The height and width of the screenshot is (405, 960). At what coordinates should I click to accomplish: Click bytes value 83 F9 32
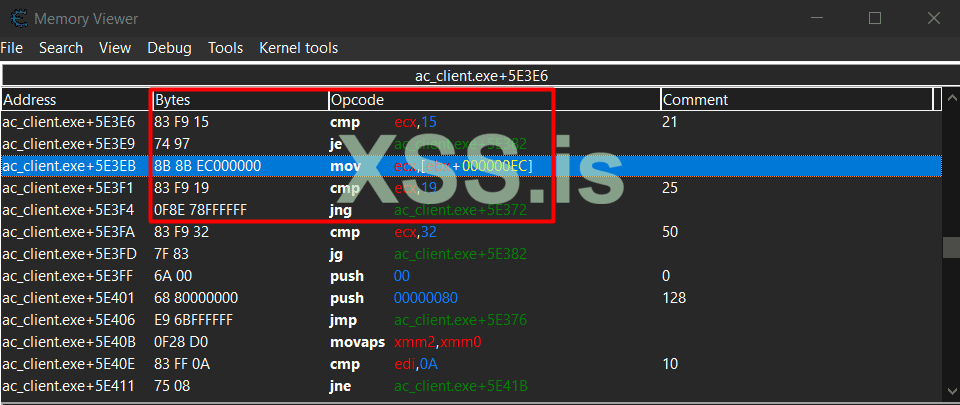182,232
